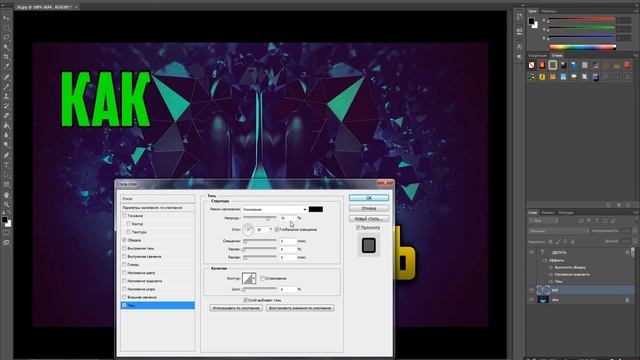The height and width of the screenshot is (360, 640).
Task: Apply the 'no style' swatch in Styles panel
Action: click(x=531, y=65)
